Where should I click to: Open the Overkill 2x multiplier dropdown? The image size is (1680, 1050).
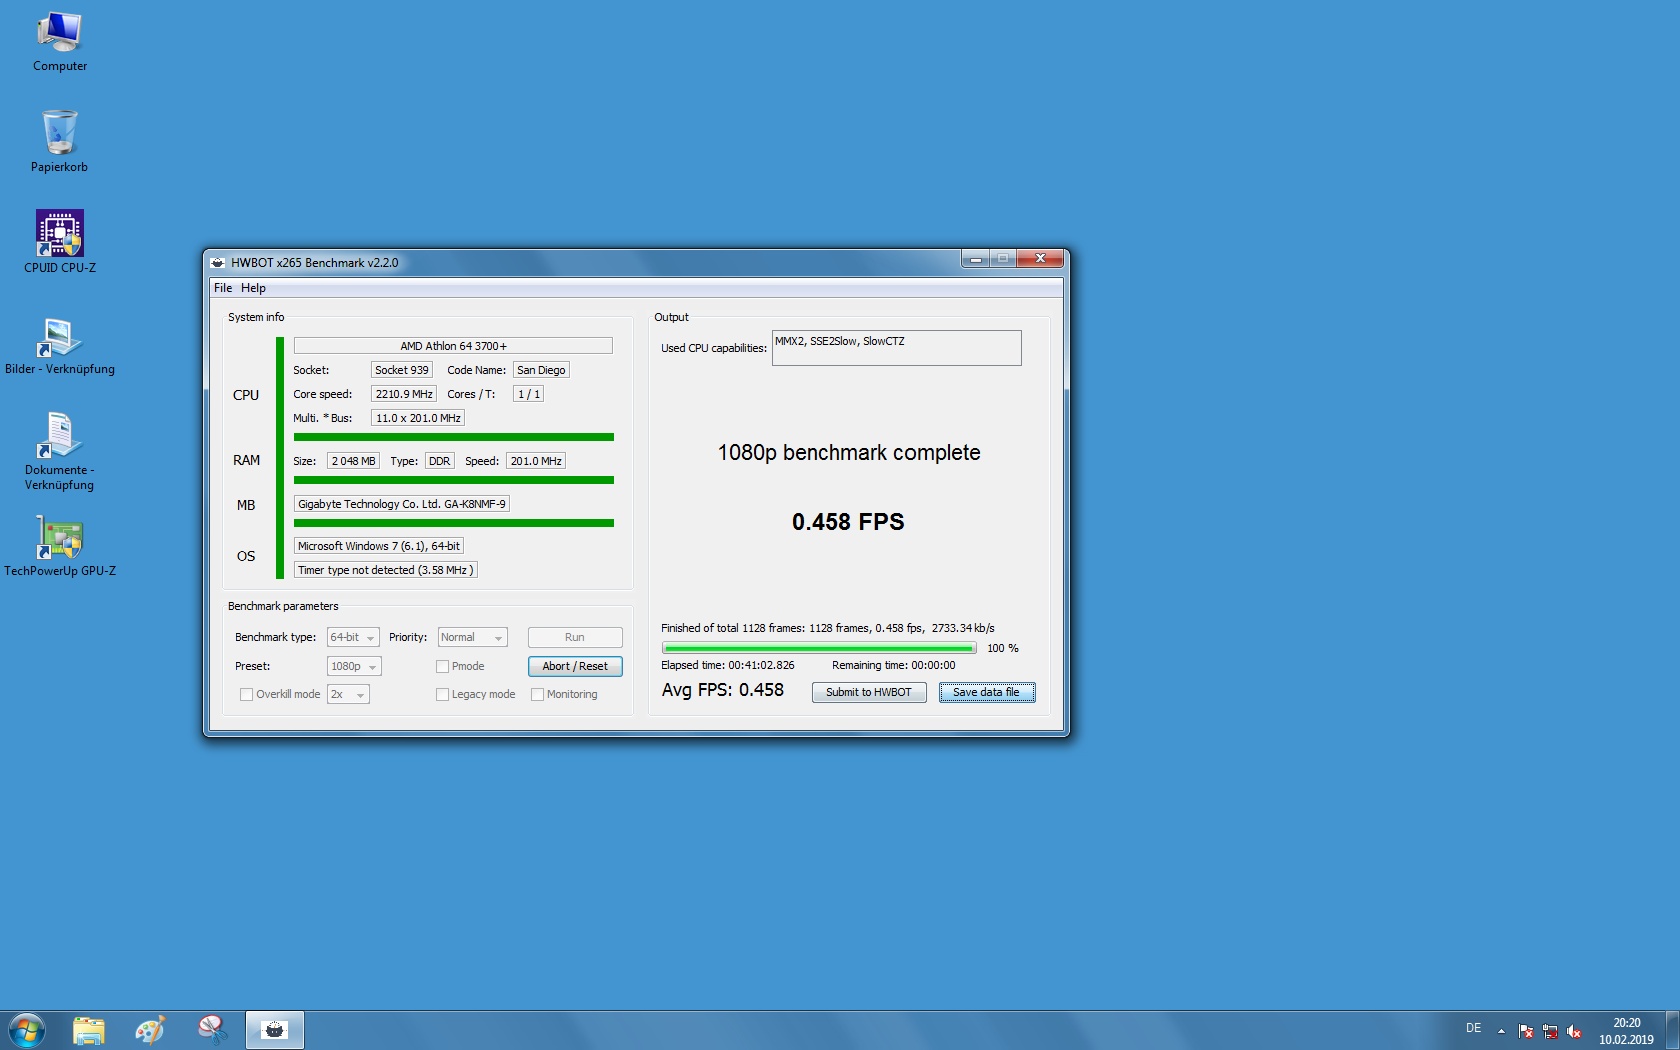tap(348, 695)
